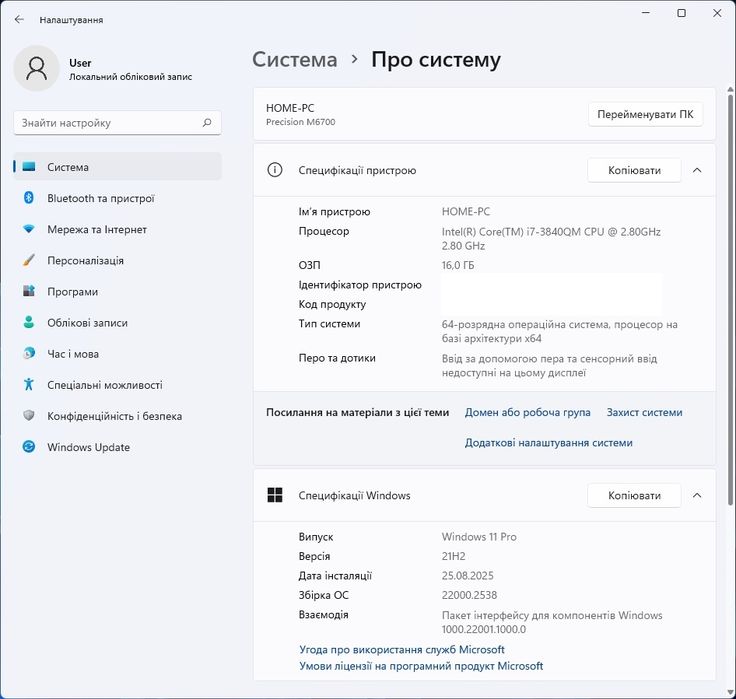
Task: Go to Мережа та Інтернет settings
Action: coord(117,229)
